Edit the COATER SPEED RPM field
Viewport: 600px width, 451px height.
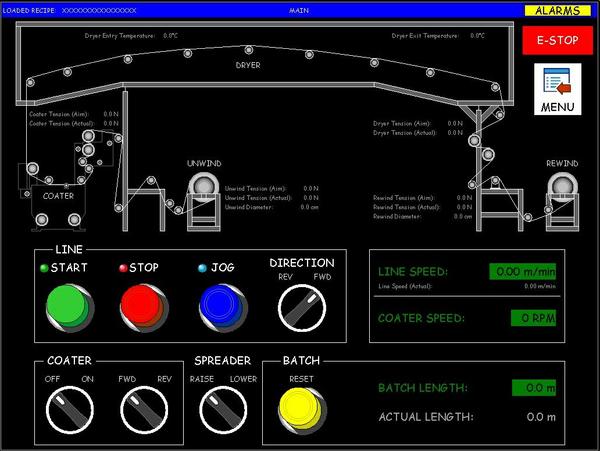[x=533, y=318]
